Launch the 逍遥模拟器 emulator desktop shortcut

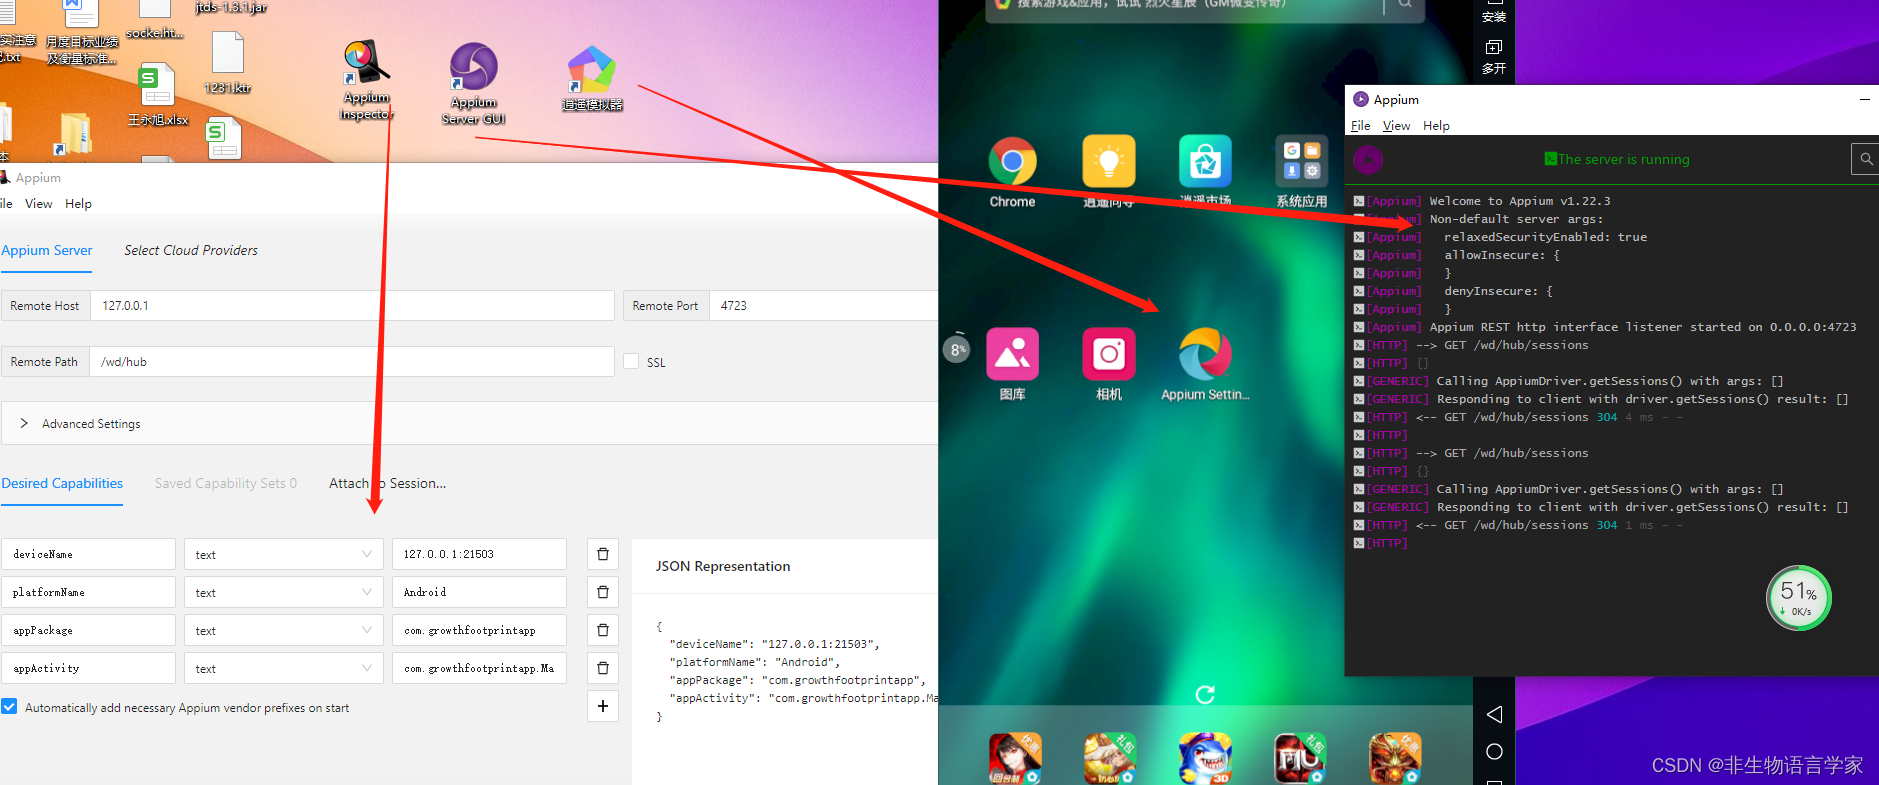[x=592, y=78]
